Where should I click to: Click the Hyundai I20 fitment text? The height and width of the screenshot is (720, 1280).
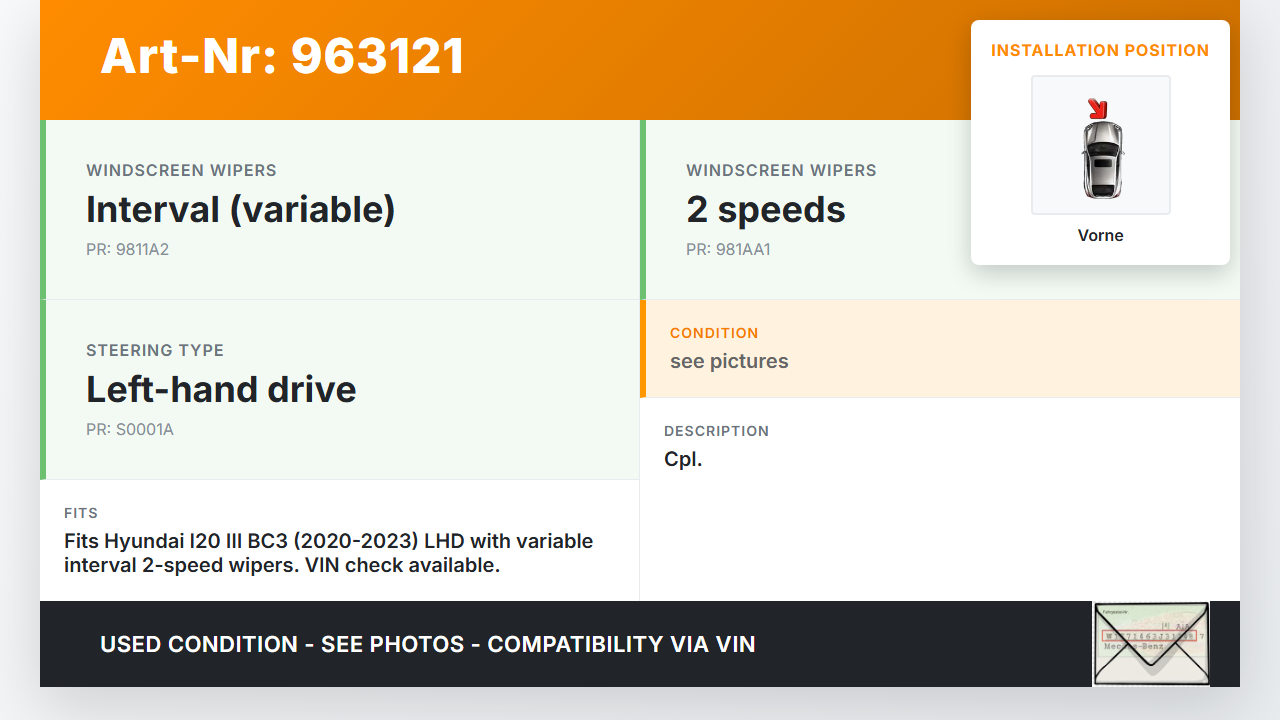click(328, 553)
